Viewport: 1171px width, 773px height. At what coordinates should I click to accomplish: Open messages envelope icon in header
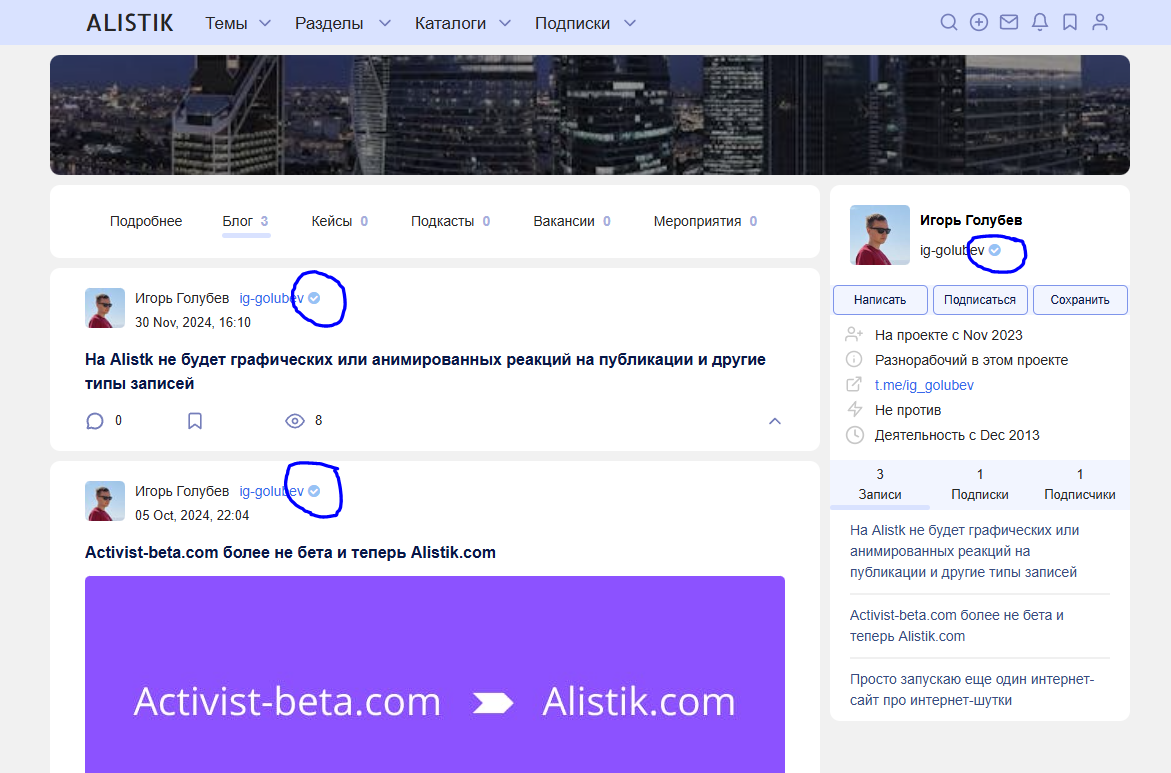click(1009, 22)
